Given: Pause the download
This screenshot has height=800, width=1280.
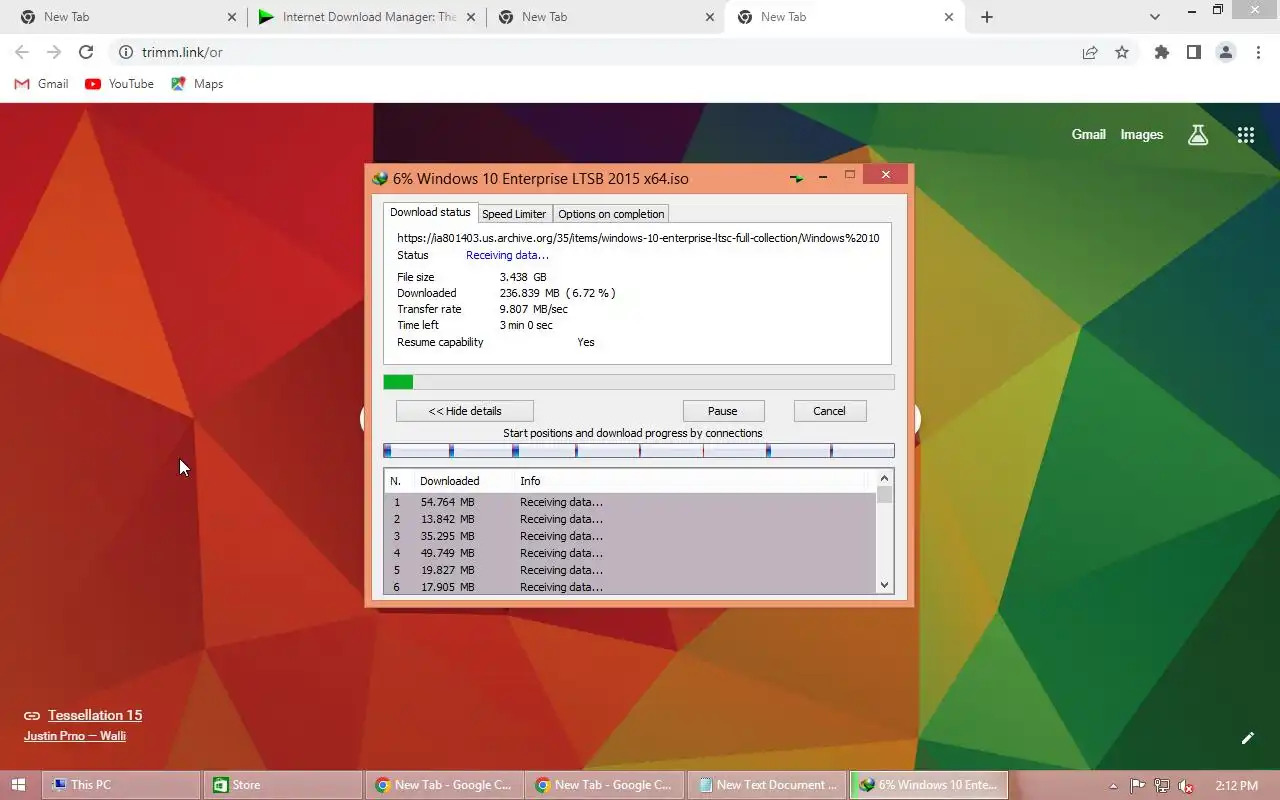Looking at the screenshot, I should coord(723,411).
